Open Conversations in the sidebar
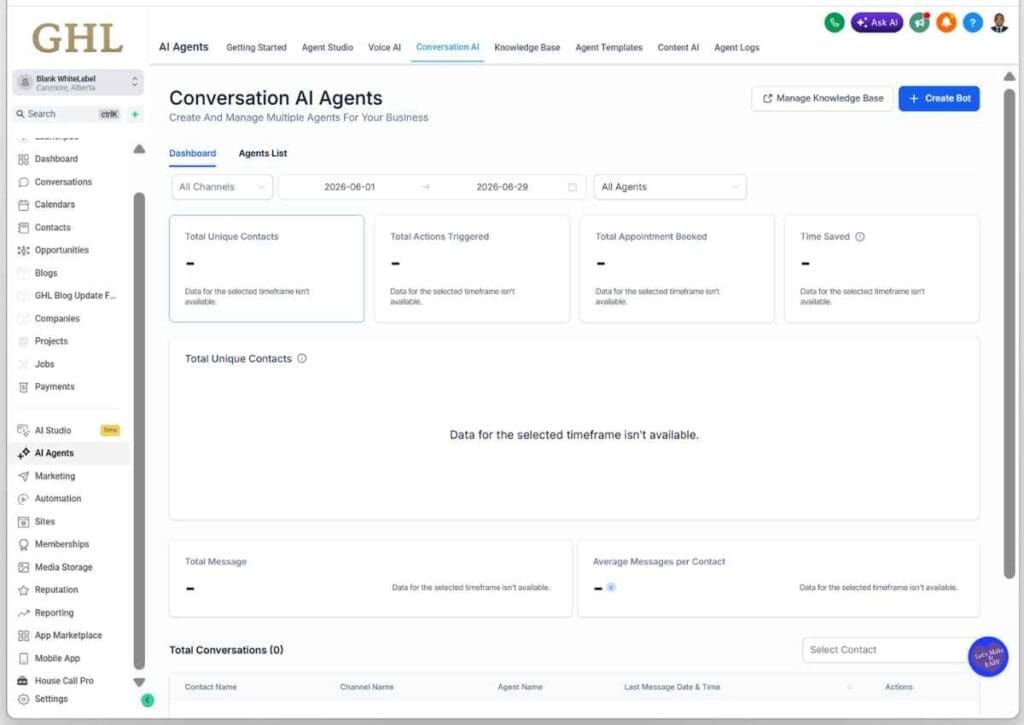Image resolution: width=1024 pixels, height=725 pixels. [63, 182]
